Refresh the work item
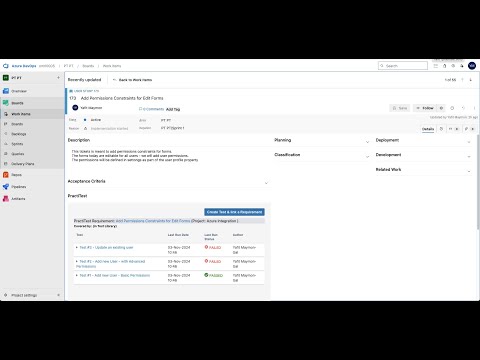The image size is (480, 360). pos(452,108)
